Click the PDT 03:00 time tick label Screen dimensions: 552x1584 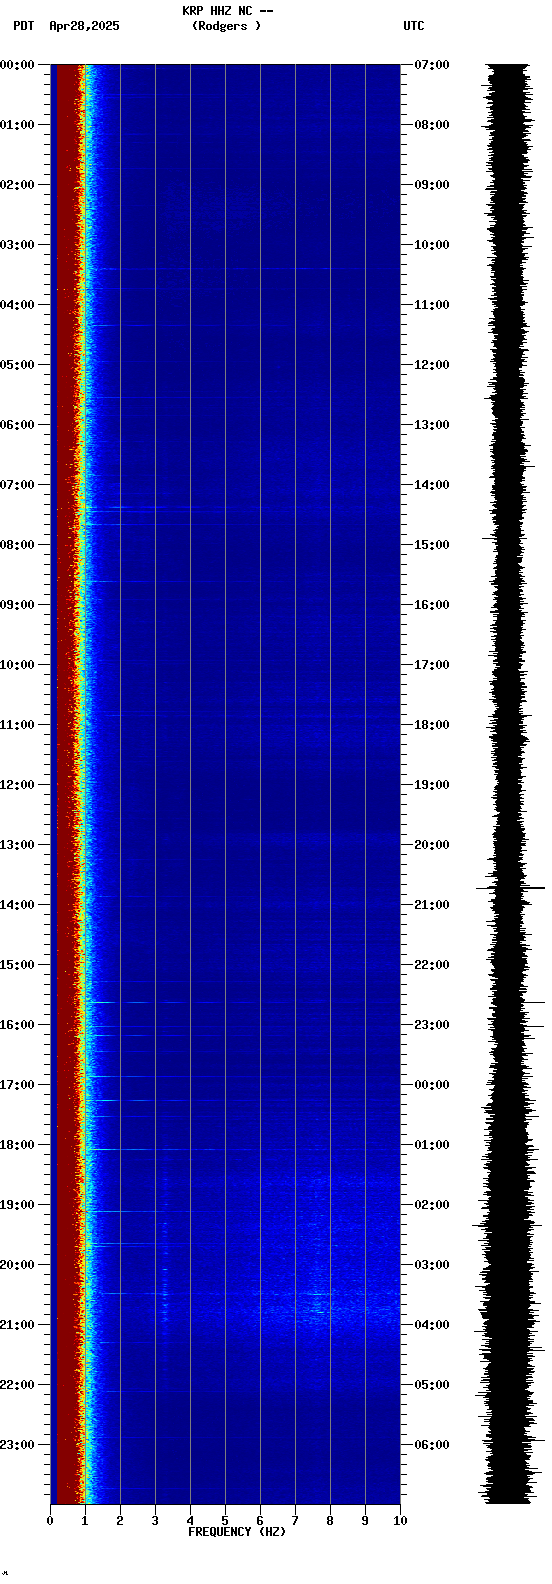click(x=17, y=245)
